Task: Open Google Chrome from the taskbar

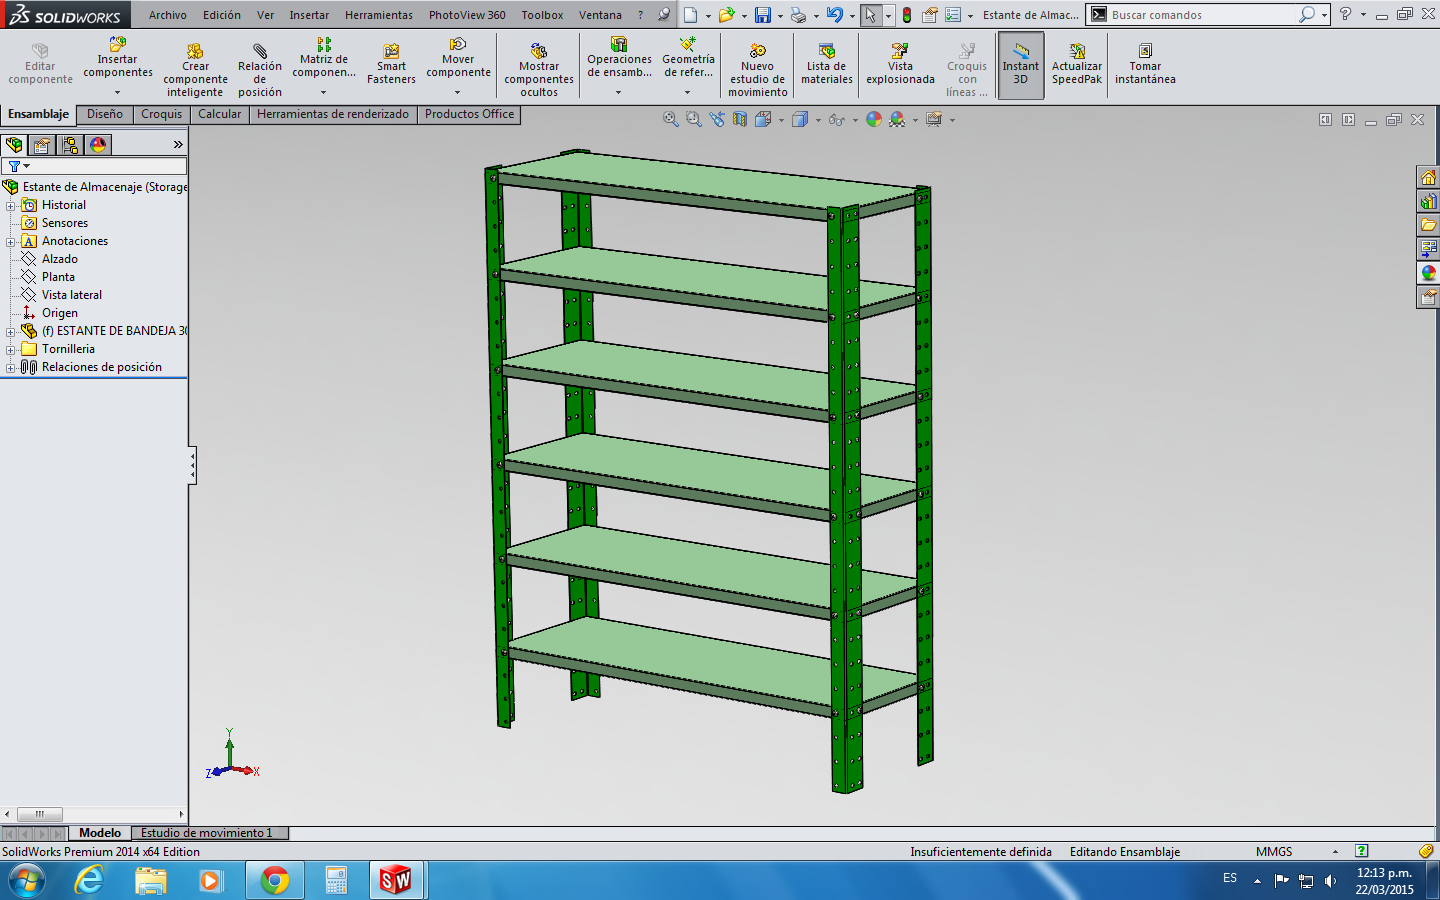Action: pos(275,881)
